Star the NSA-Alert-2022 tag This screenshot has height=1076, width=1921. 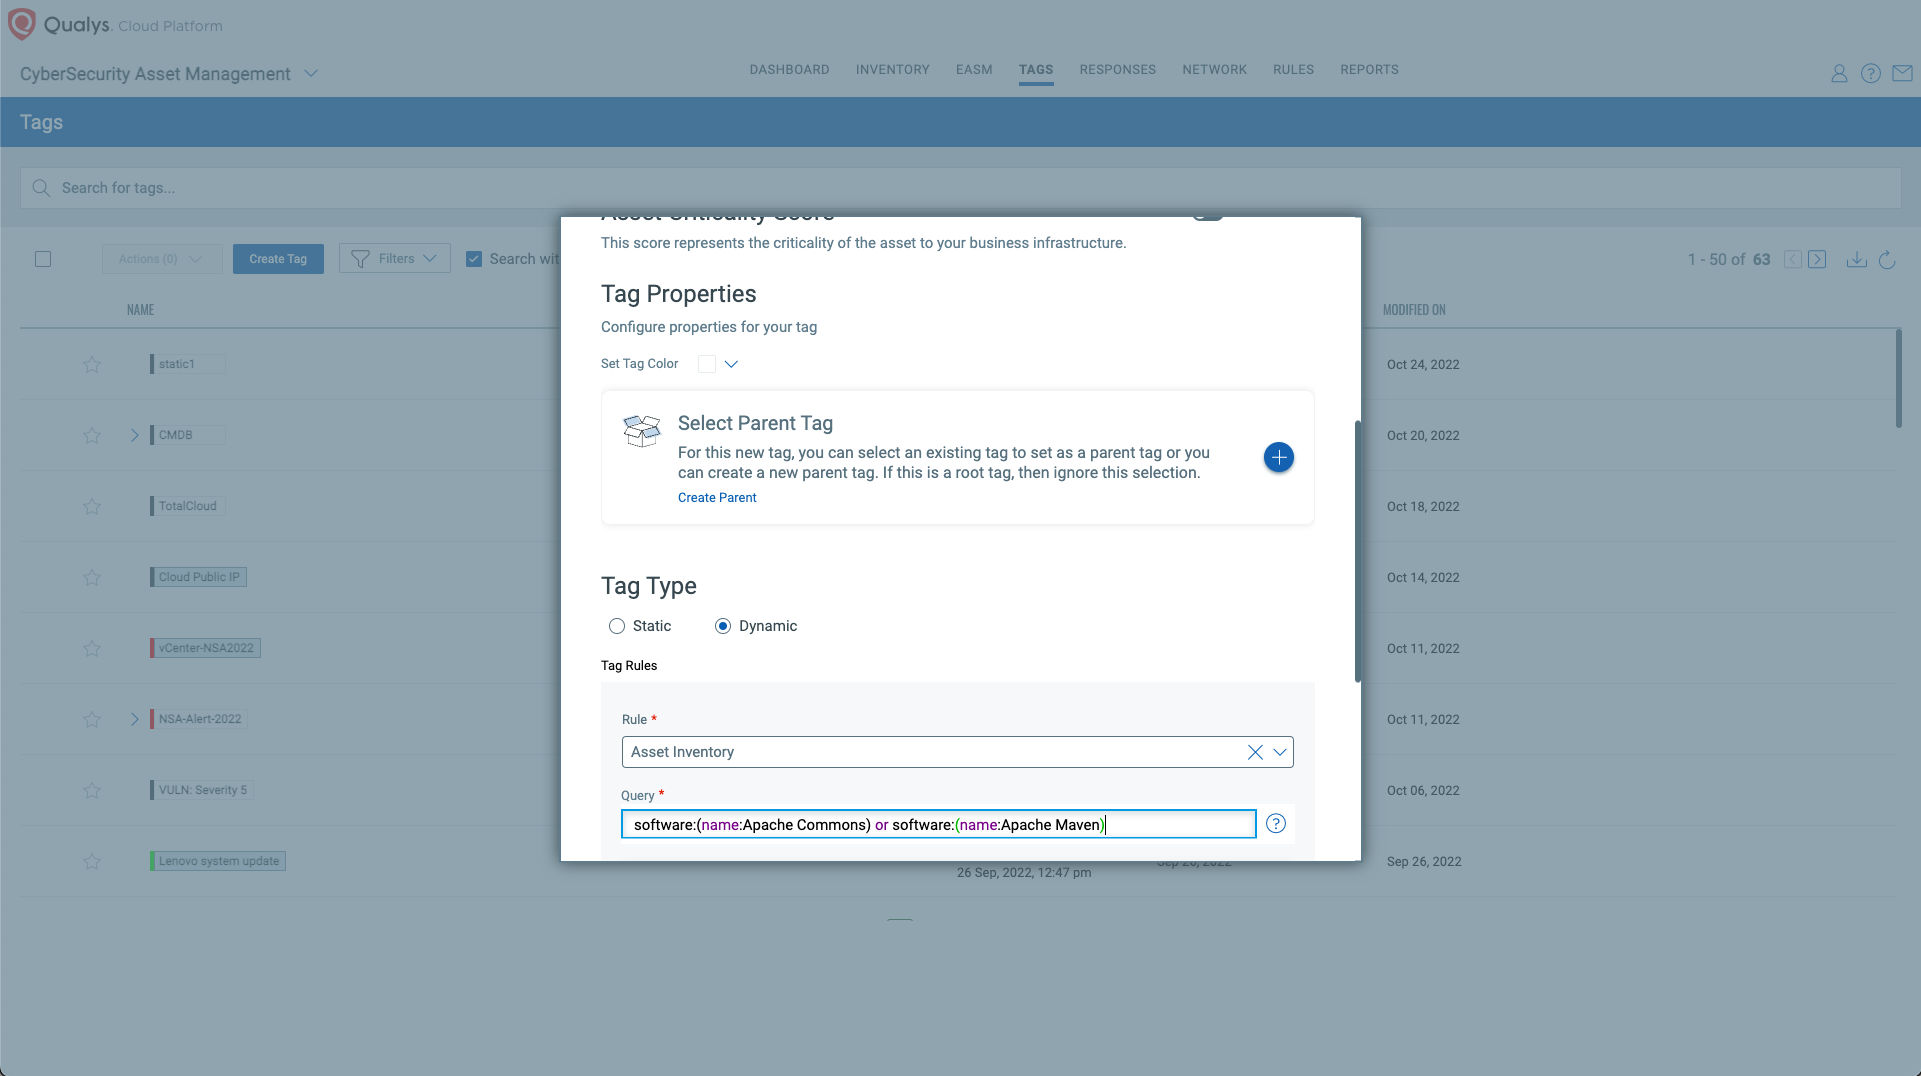92,720
